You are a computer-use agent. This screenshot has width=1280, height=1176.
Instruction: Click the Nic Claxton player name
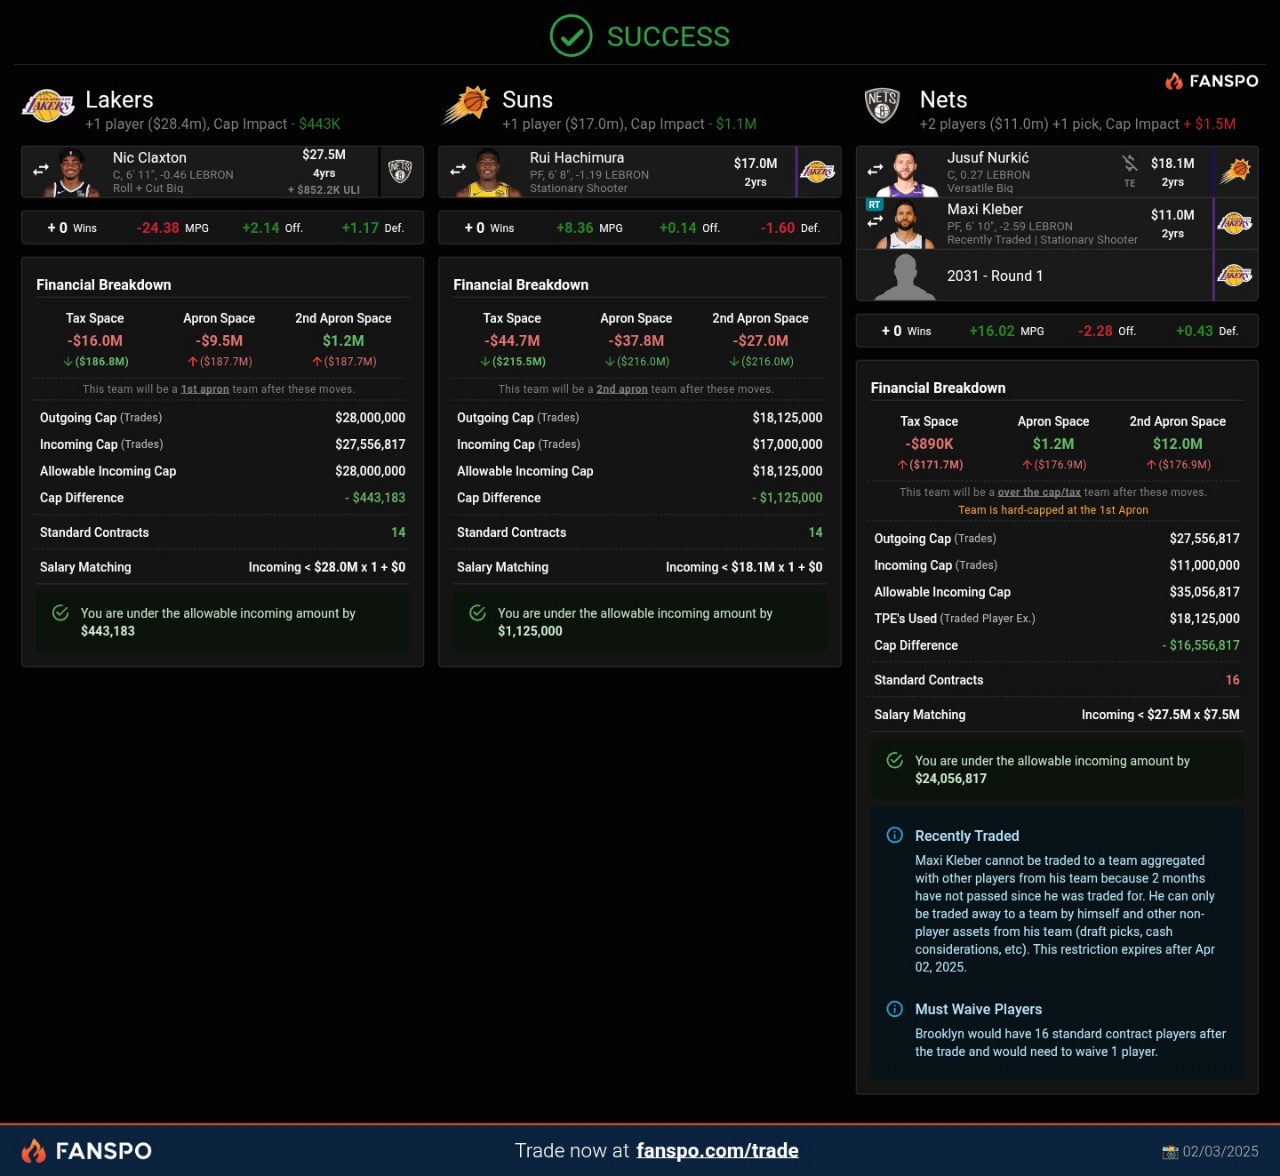pyautogui.click(x=149, y=157)
